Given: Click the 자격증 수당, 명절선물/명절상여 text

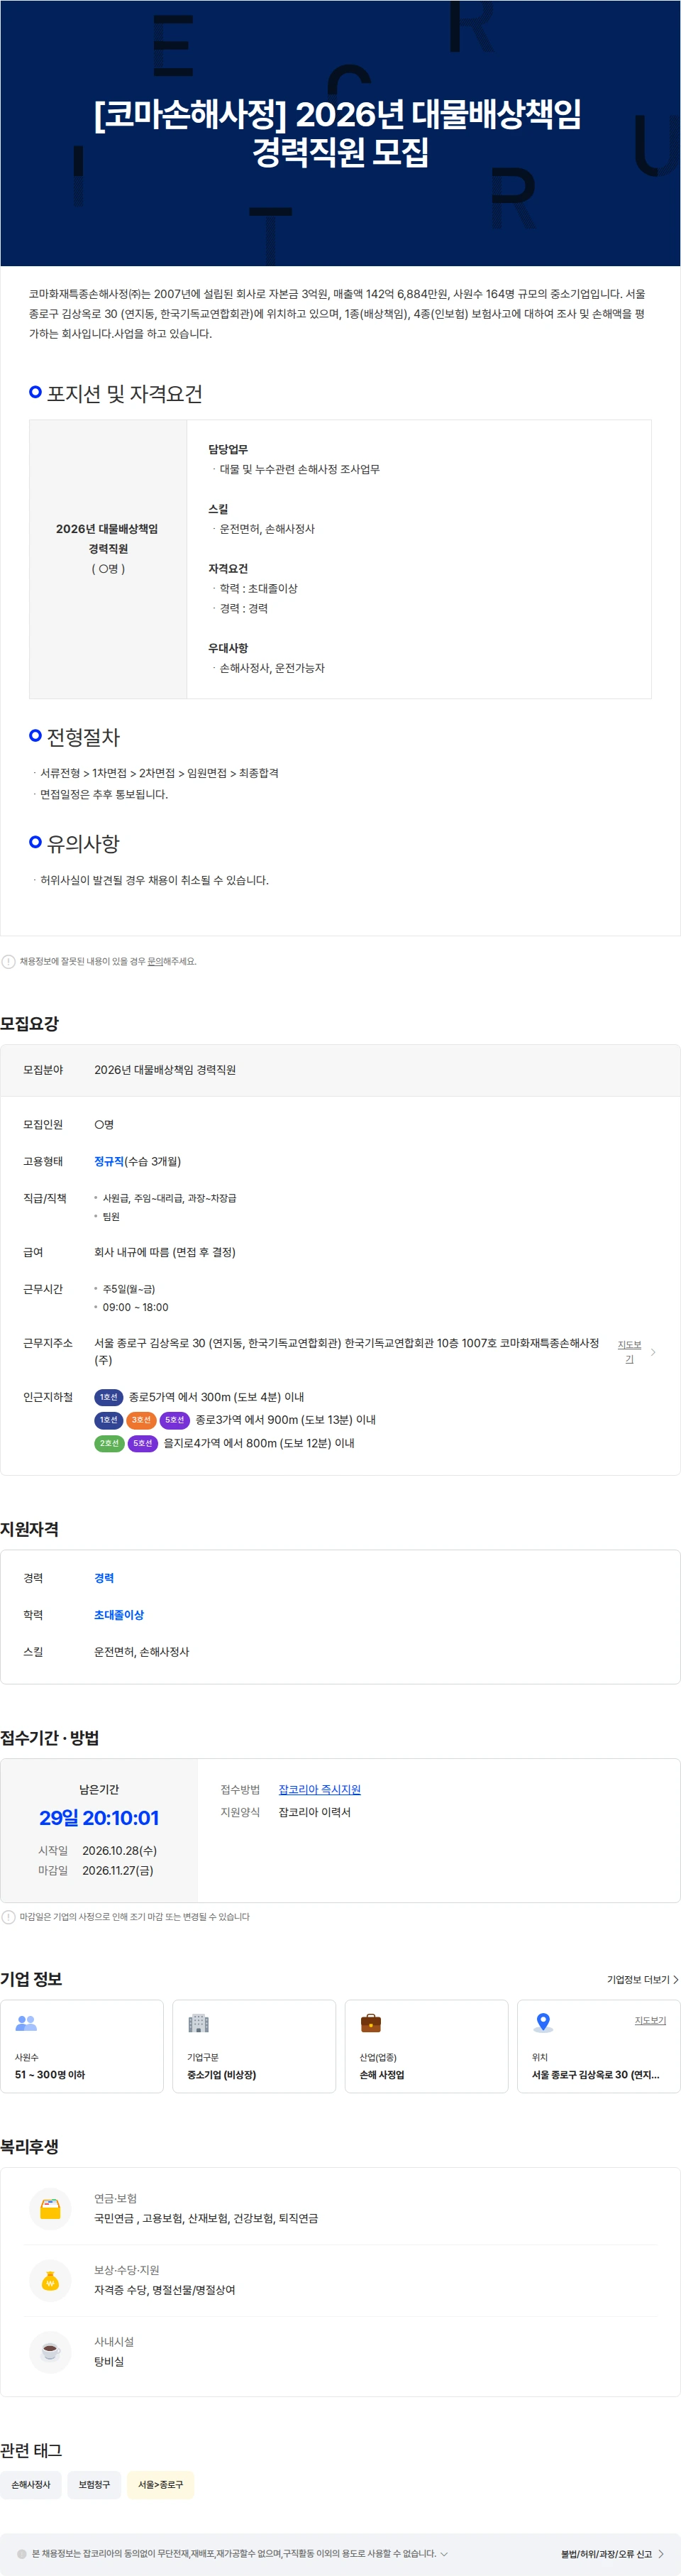Looking at the screenshot, I should pos(165,2291).
